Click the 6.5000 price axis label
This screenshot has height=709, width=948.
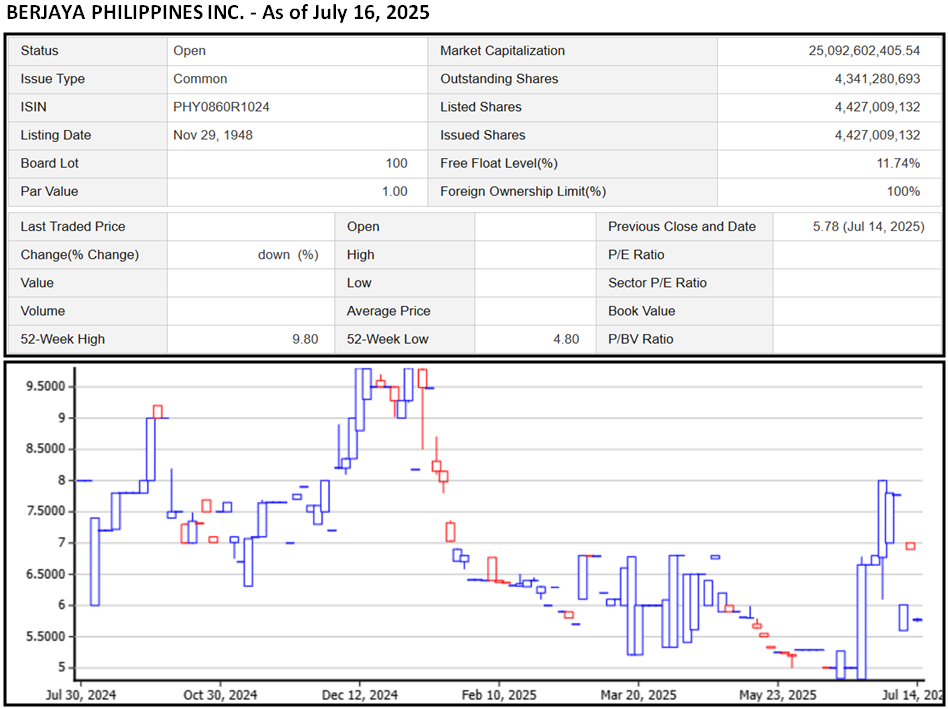[x=45, y=574]
